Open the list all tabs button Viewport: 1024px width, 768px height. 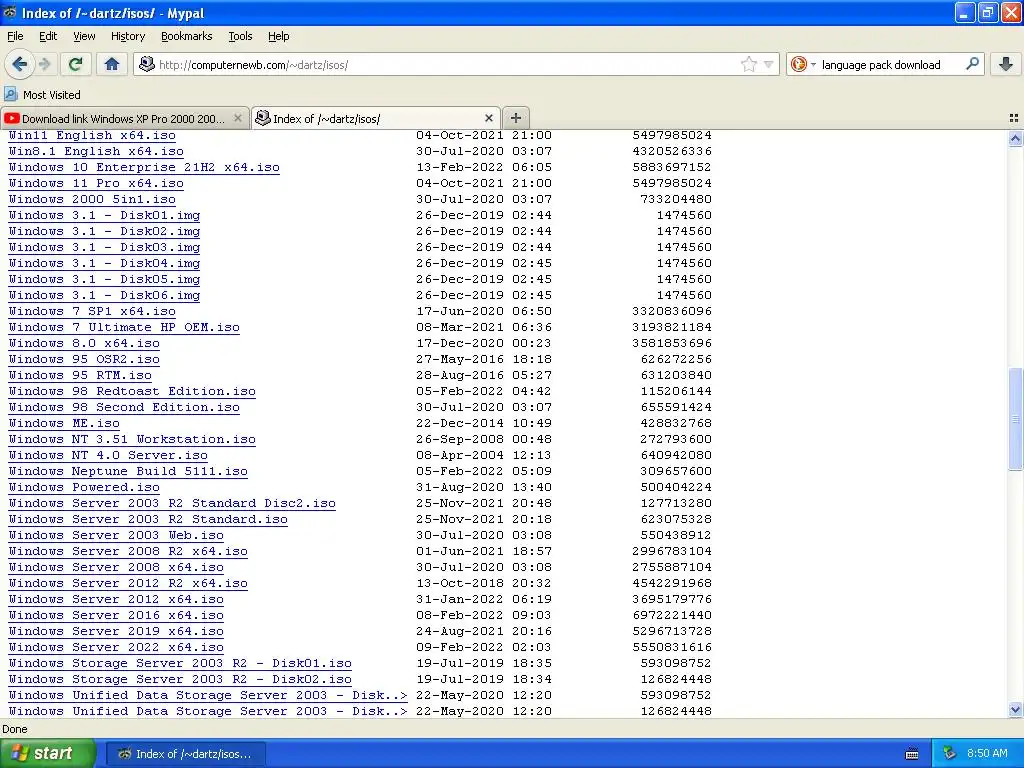pos(1014,118)
